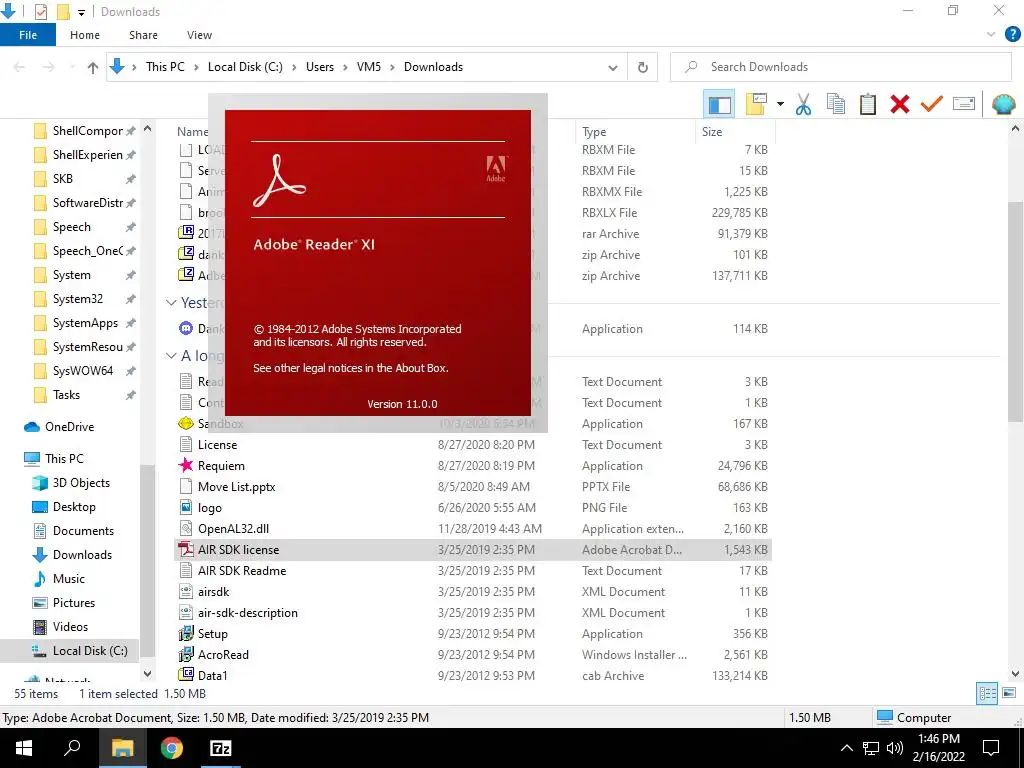Collapse the Yesterday group chevron
1024x768 pixels.
[171, 302]
